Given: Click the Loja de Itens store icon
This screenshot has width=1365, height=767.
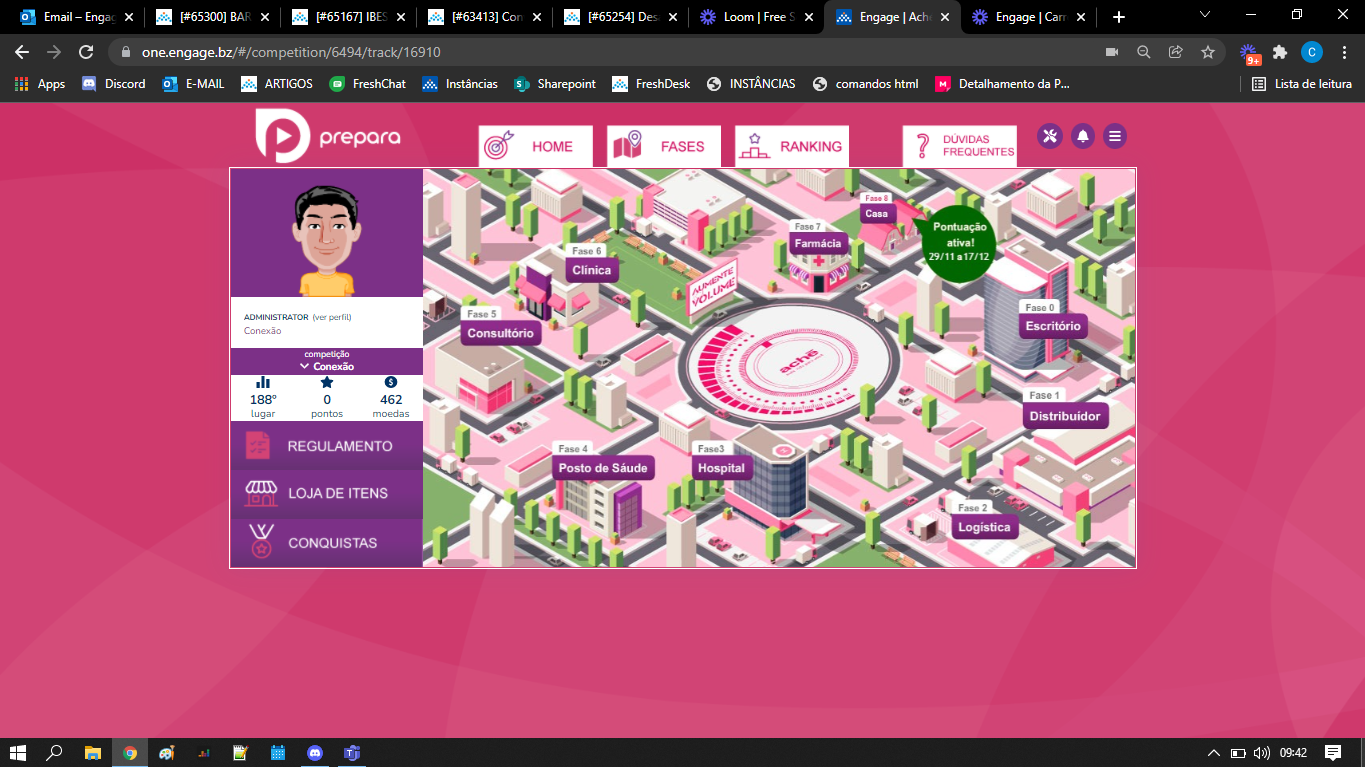Looking at the screenshot, I should [261, 493].
